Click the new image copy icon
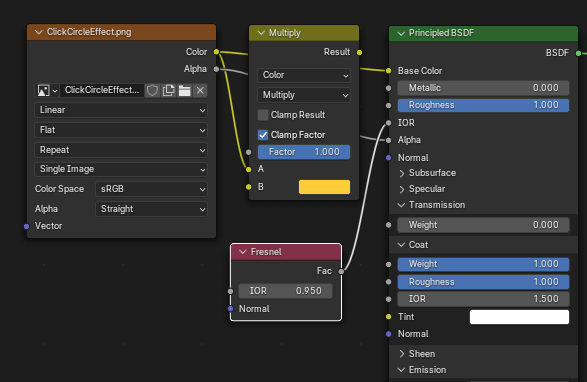Image resolution: width=587 pixels, height=382 pixels. [168, 90]
